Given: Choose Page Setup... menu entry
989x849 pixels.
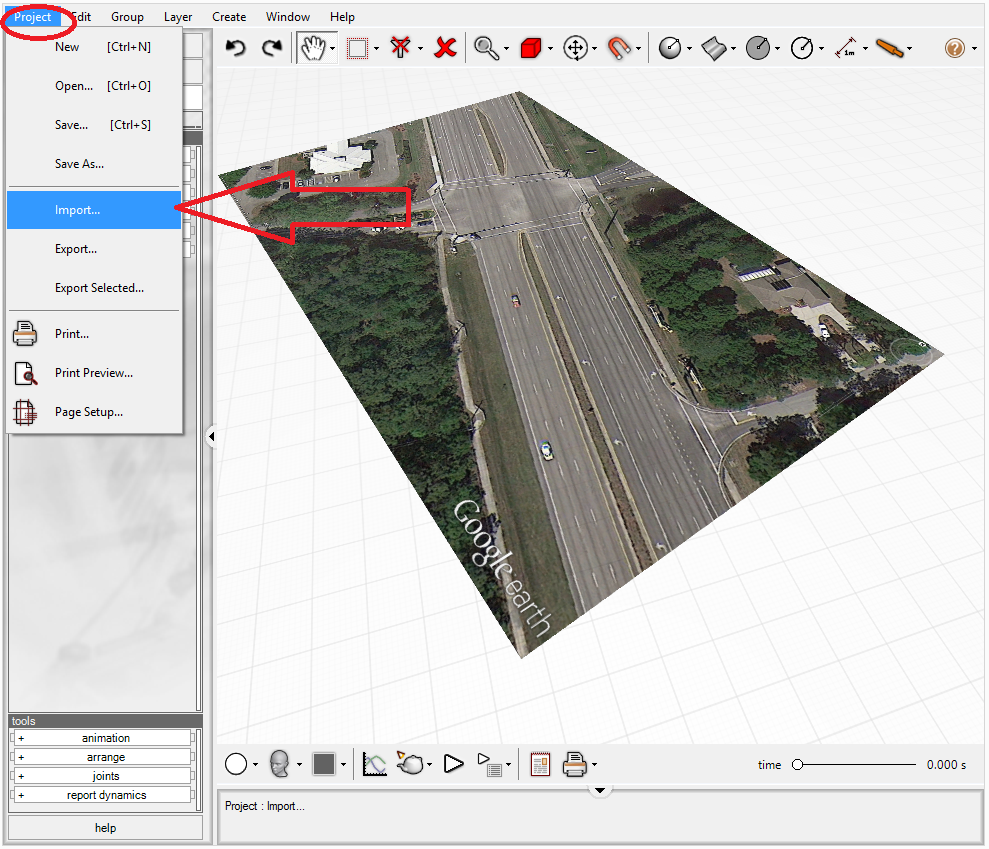Looking at the screenshot, I should coord(94,412).
